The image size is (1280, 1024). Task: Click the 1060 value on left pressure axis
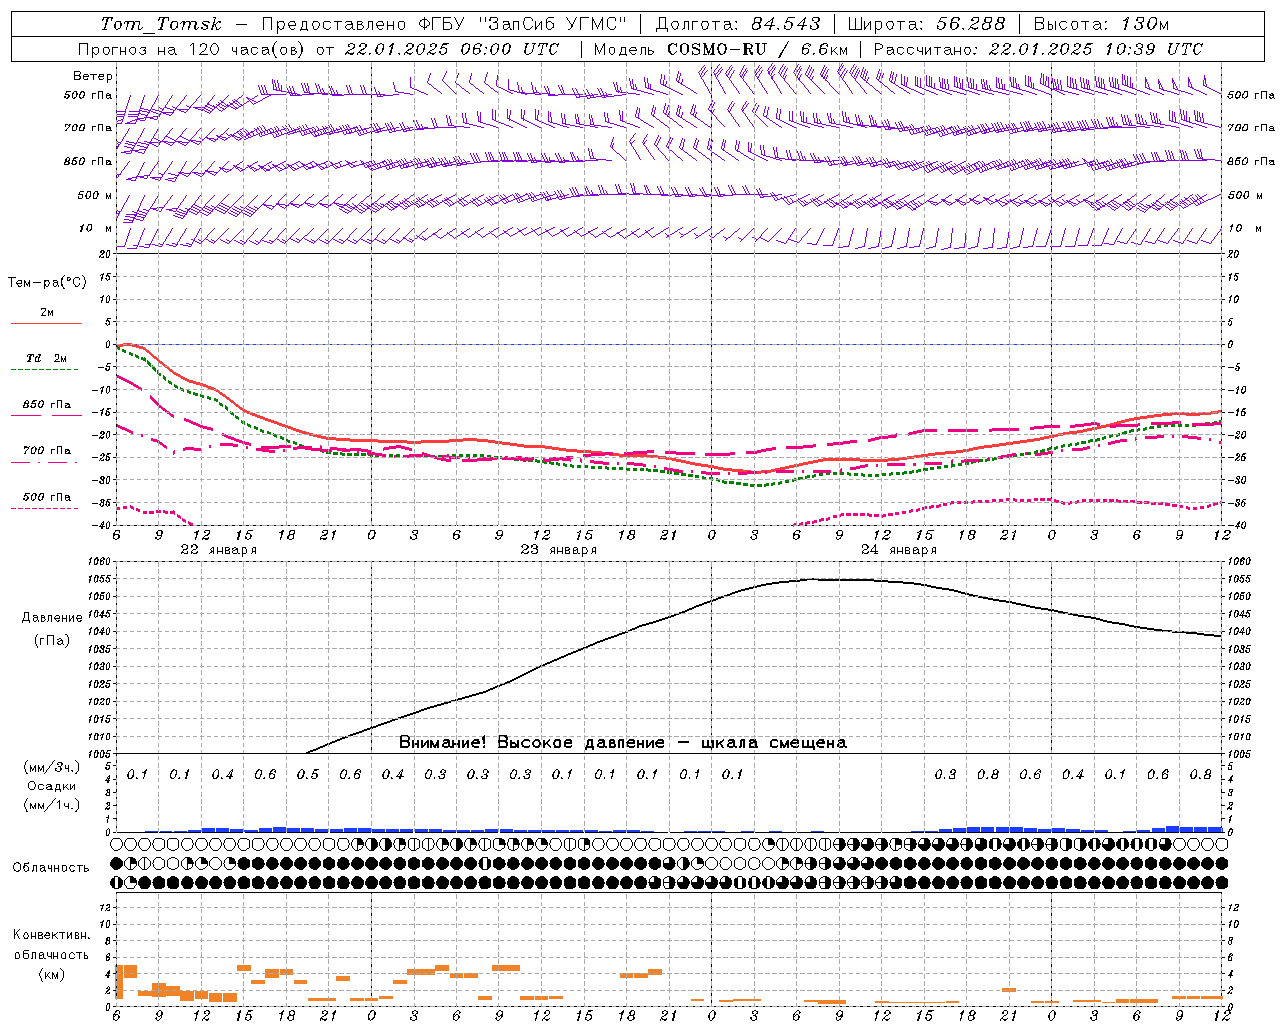101,562
